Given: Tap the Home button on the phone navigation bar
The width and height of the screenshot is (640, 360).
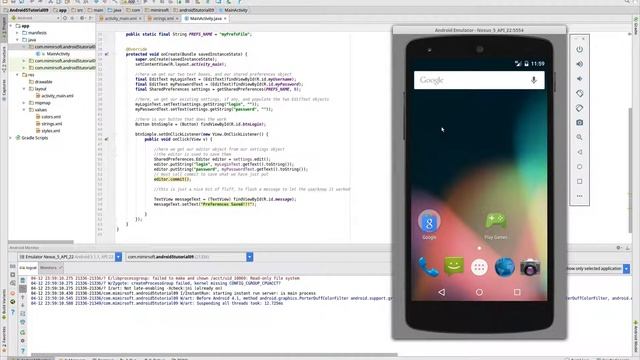Looking at the screenshot, I should coord(479,292).
